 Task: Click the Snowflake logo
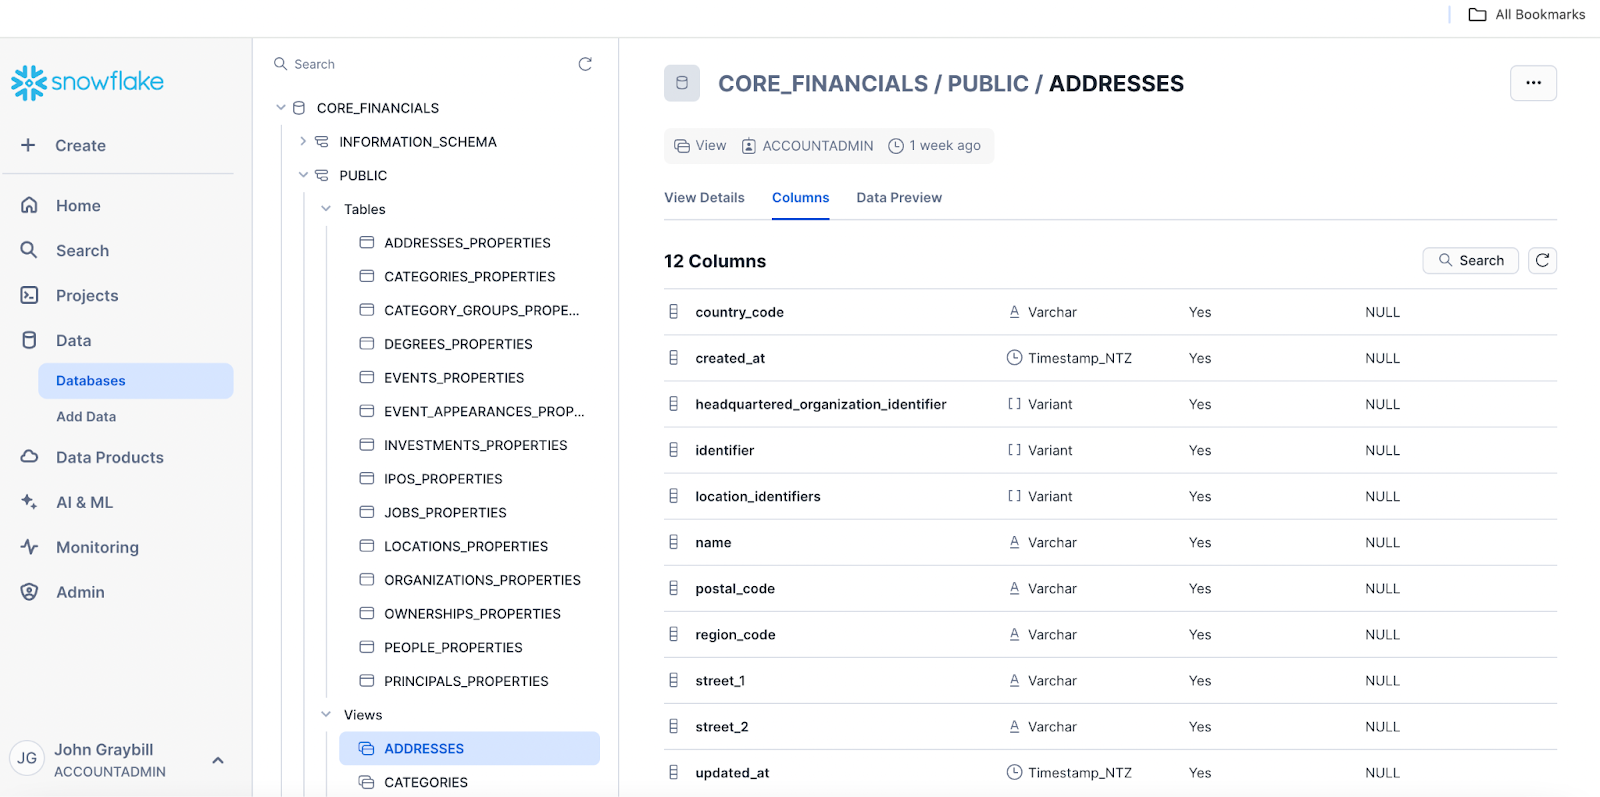tap(87, 82)
